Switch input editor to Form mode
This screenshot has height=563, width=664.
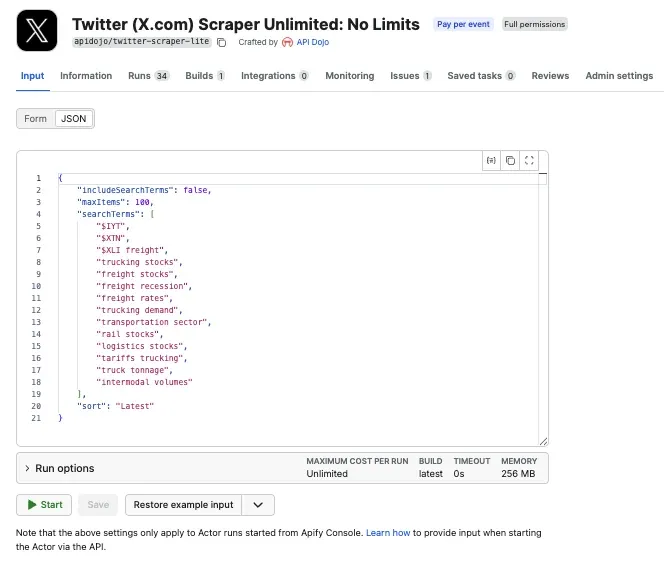(36, 119)
